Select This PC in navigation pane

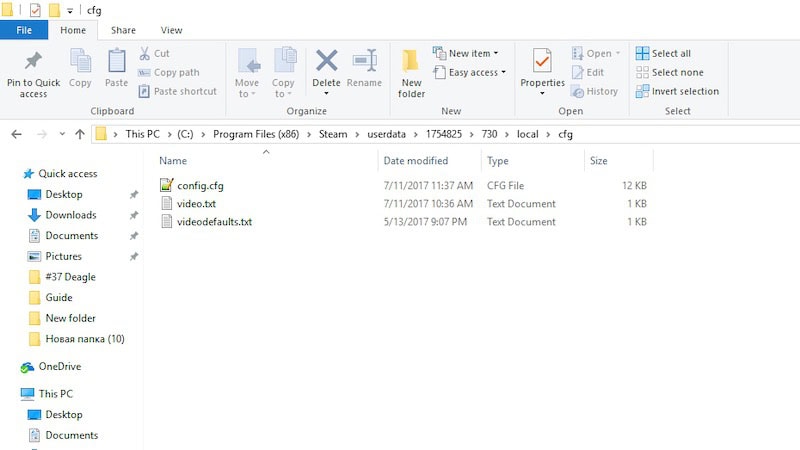(x=56, y=394)
